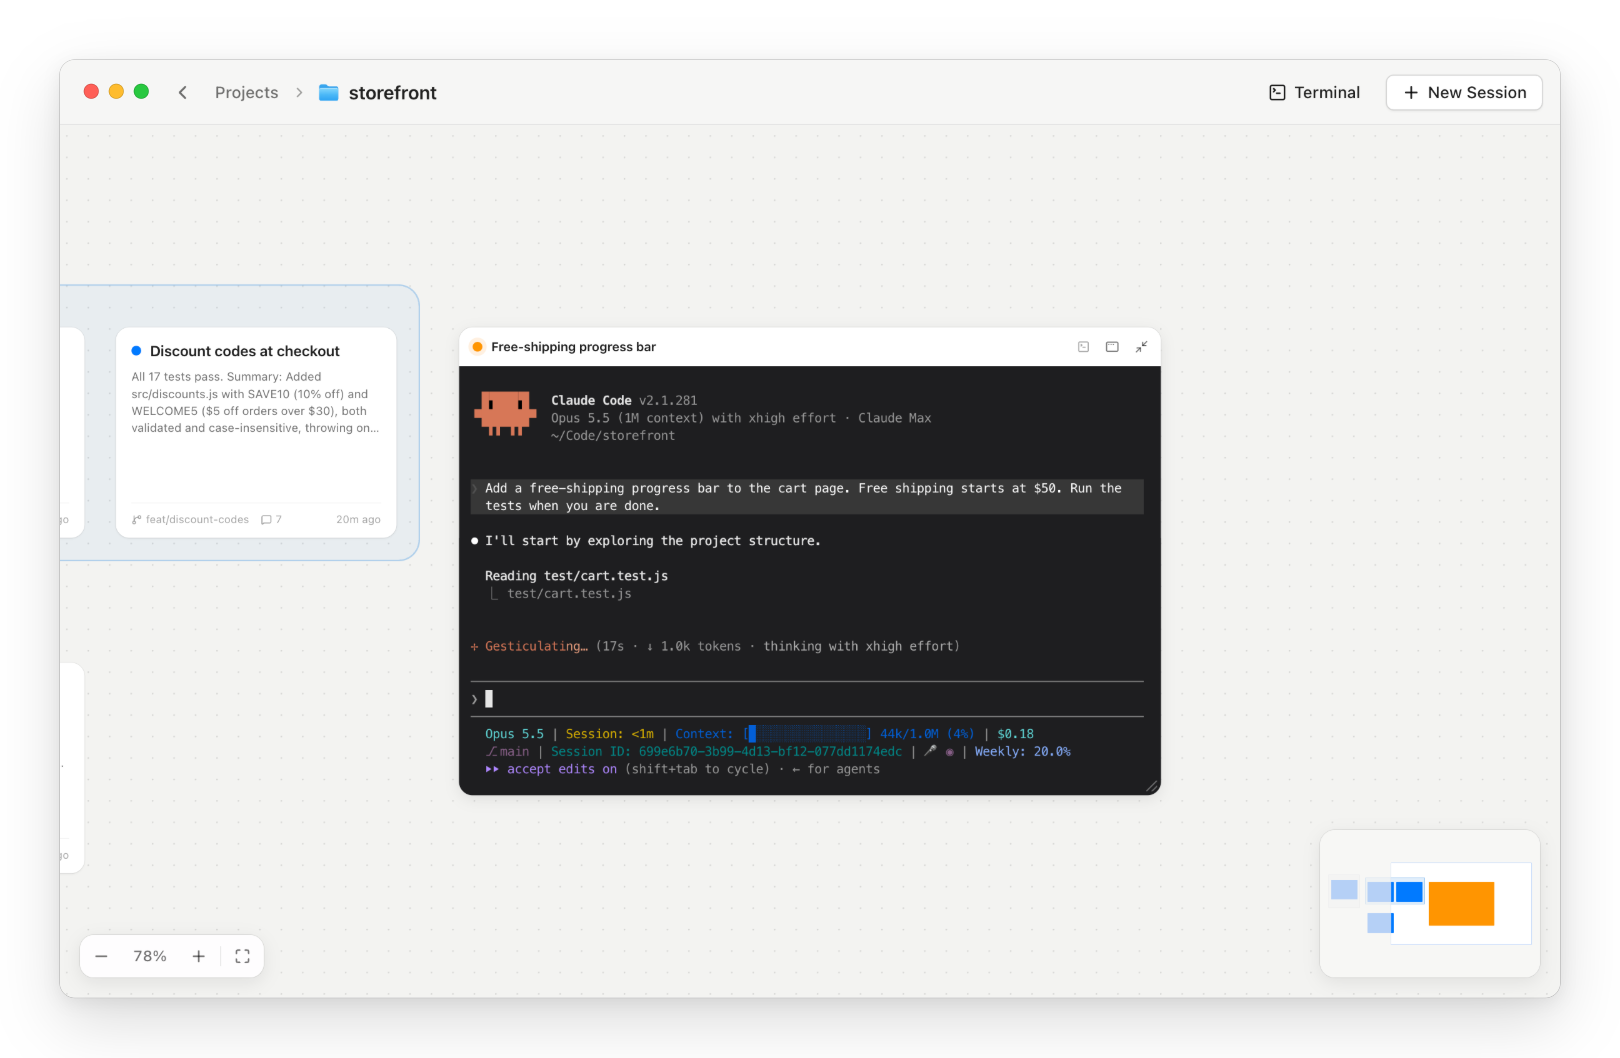Zoom out the canvas with the minus button

pos(101,957)
